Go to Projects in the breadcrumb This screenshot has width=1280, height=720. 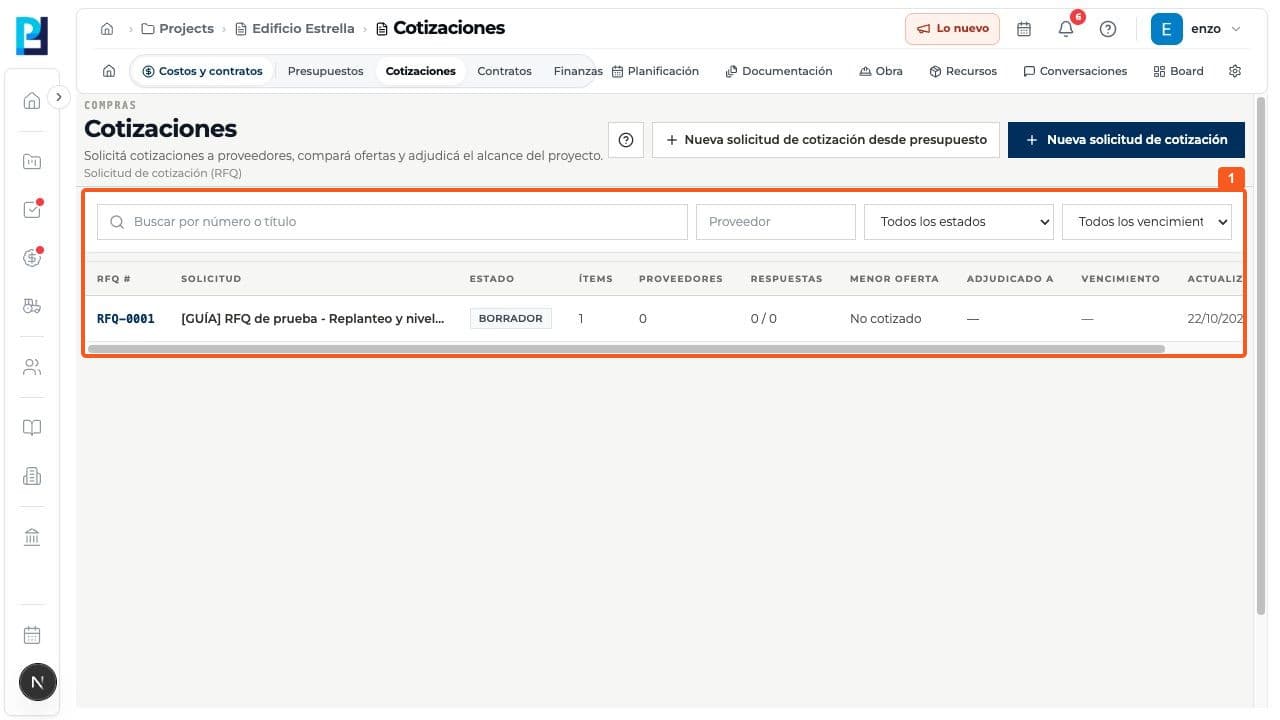point(177,29)
